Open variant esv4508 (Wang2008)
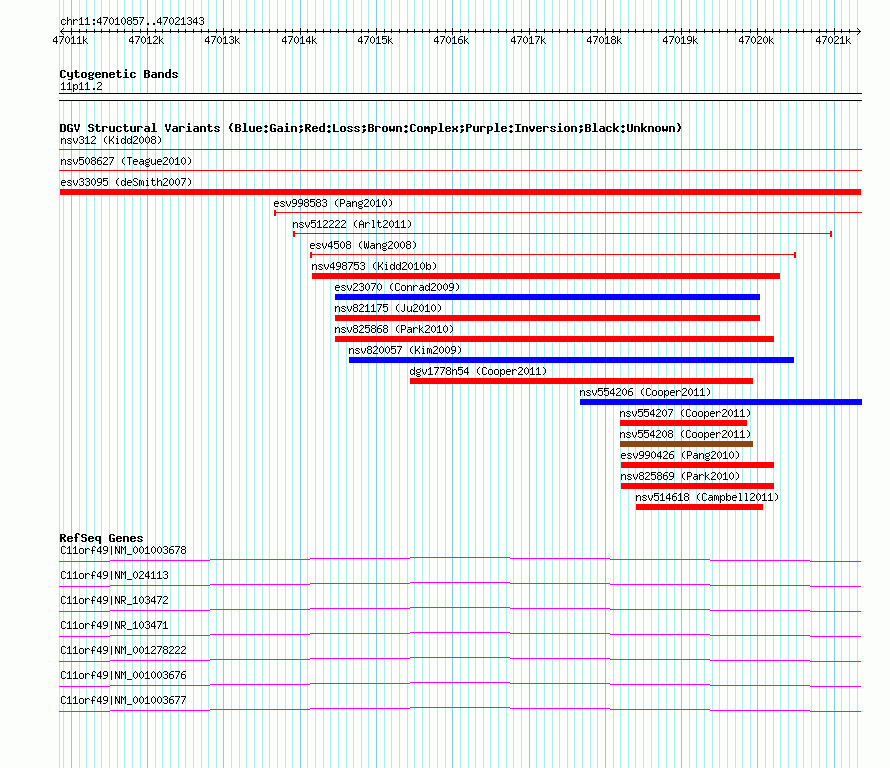Screen dimensions: 890x768 363,245
